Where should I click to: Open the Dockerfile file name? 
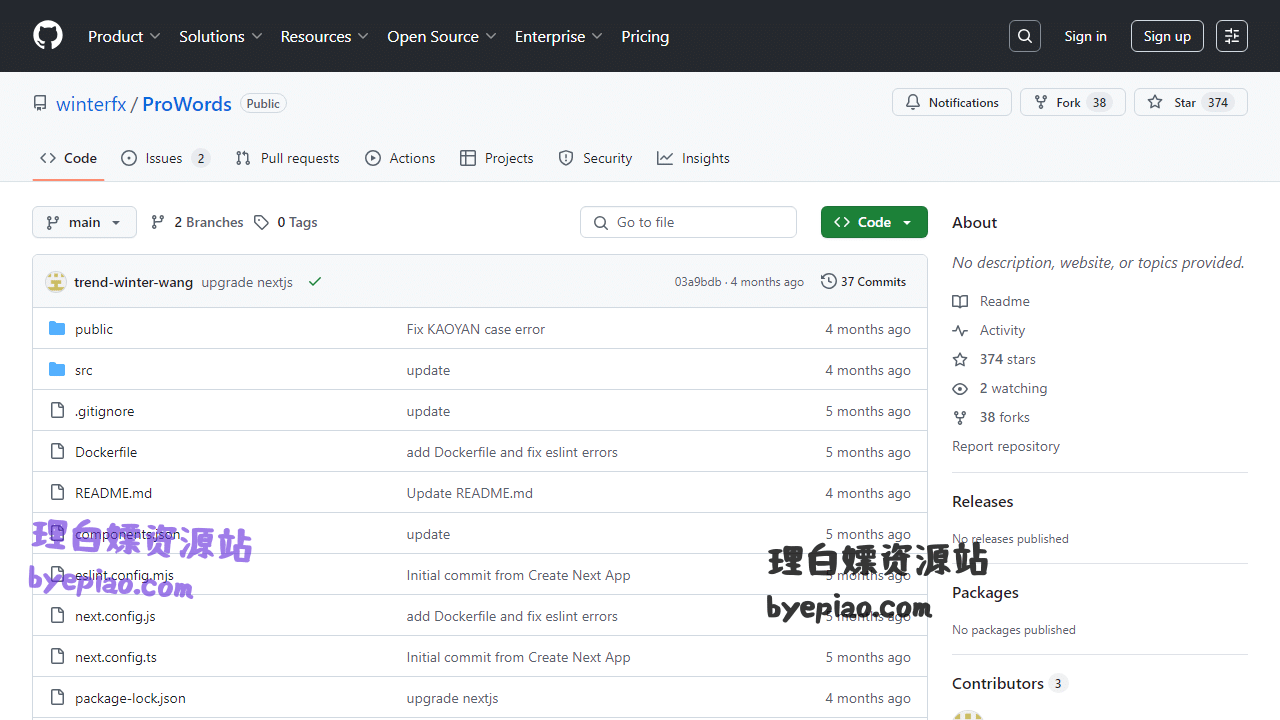[x=106, y=452]
